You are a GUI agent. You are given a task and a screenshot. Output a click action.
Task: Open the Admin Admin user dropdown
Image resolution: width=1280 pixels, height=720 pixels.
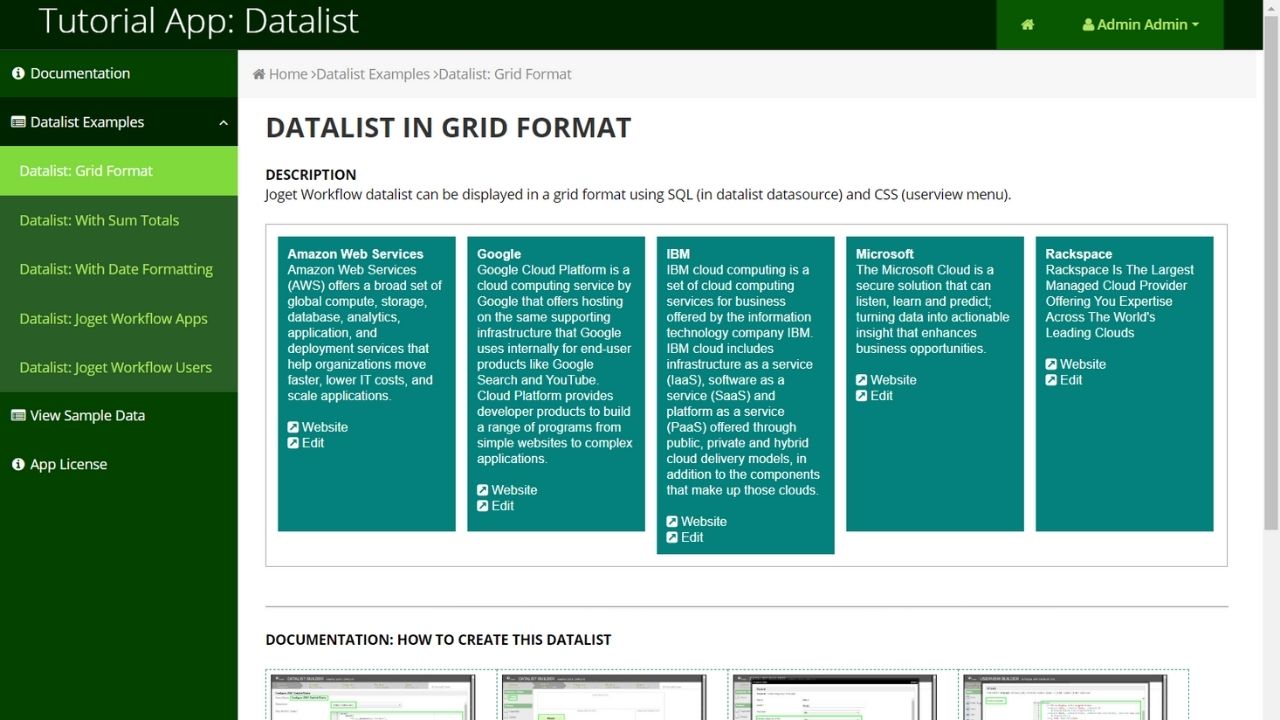(1140, 25)
